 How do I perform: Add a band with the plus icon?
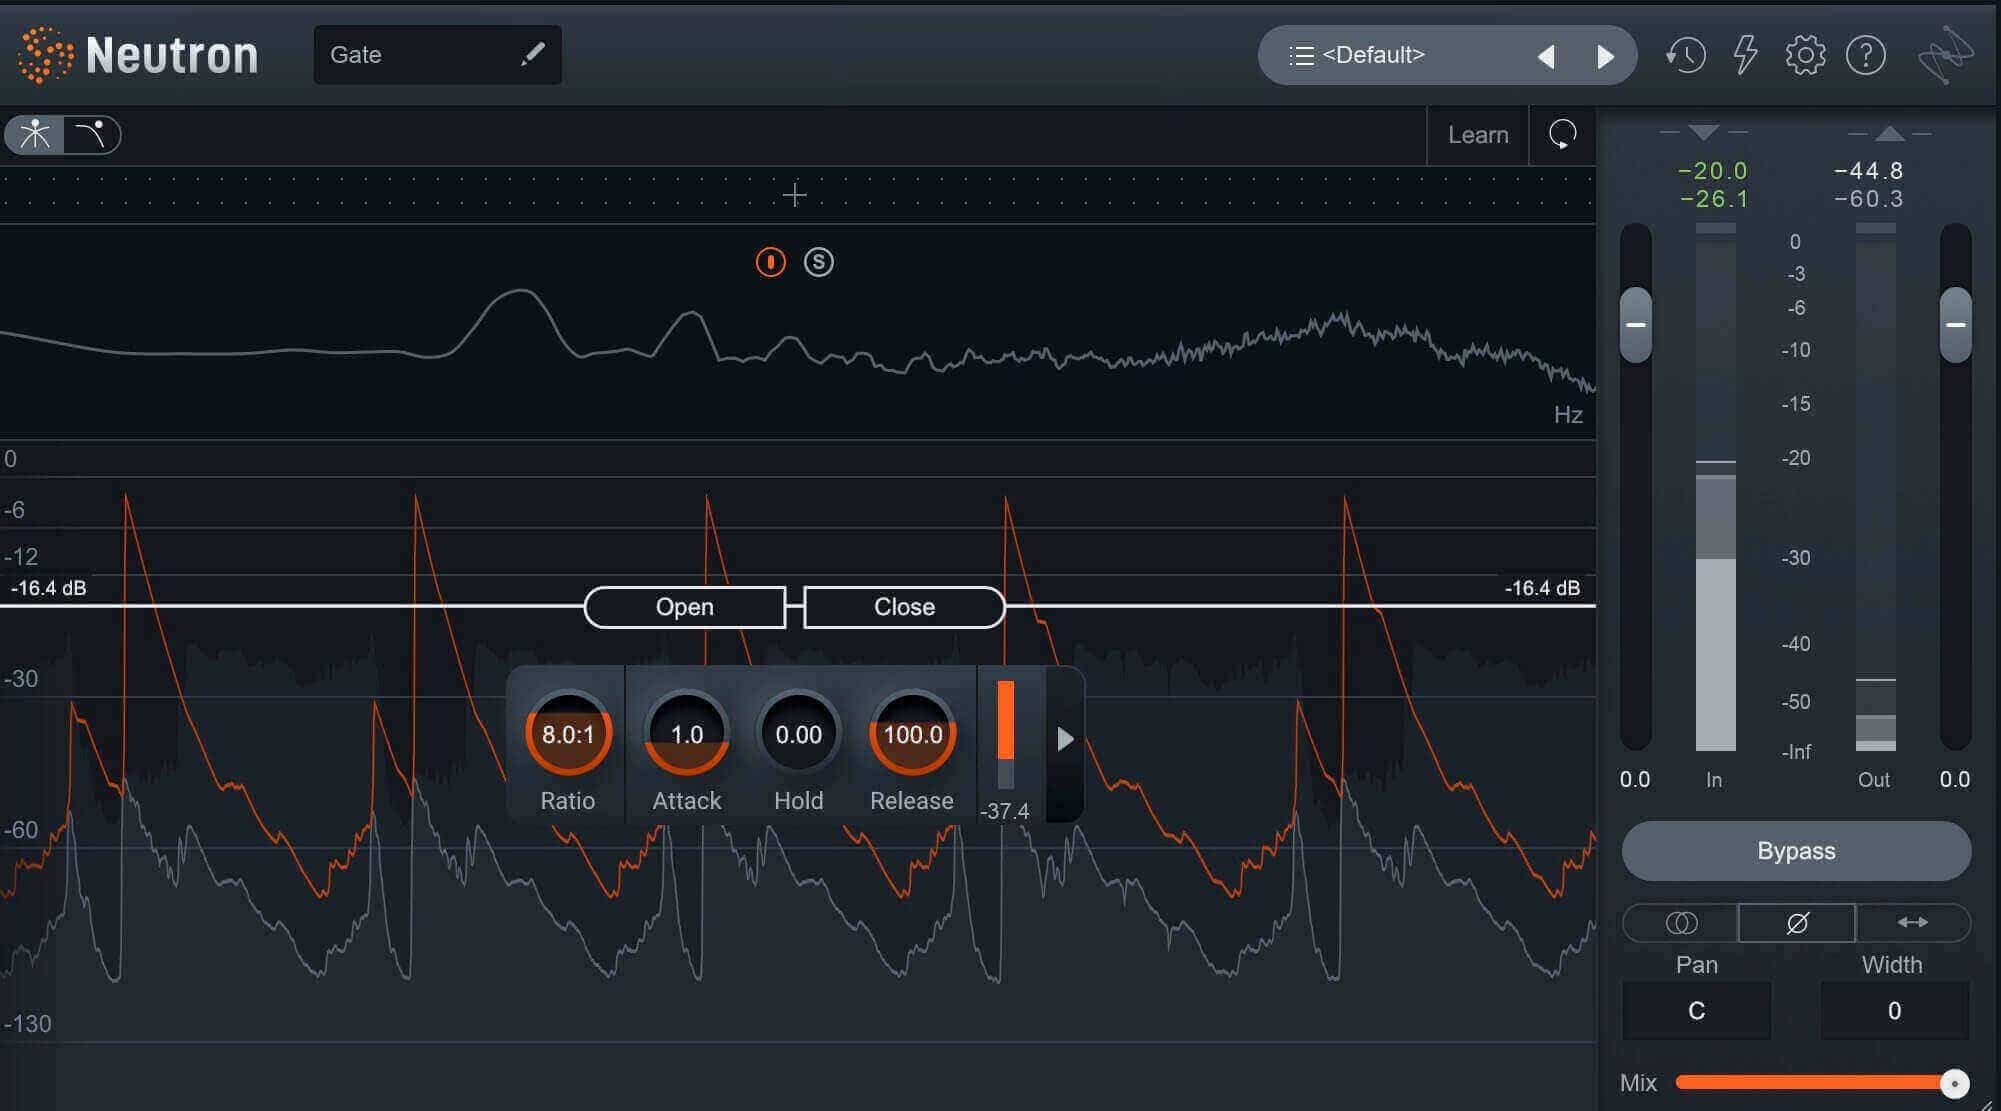[794, 194]
